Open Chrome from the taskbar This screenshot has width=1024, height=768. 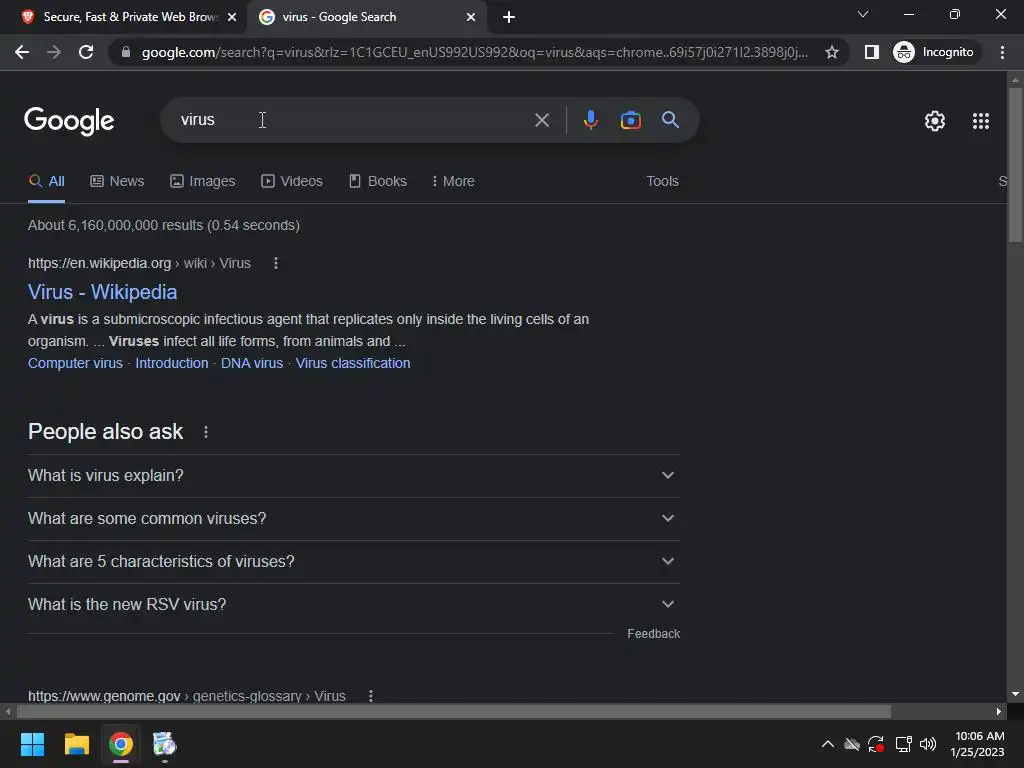(x=121, y=744)
